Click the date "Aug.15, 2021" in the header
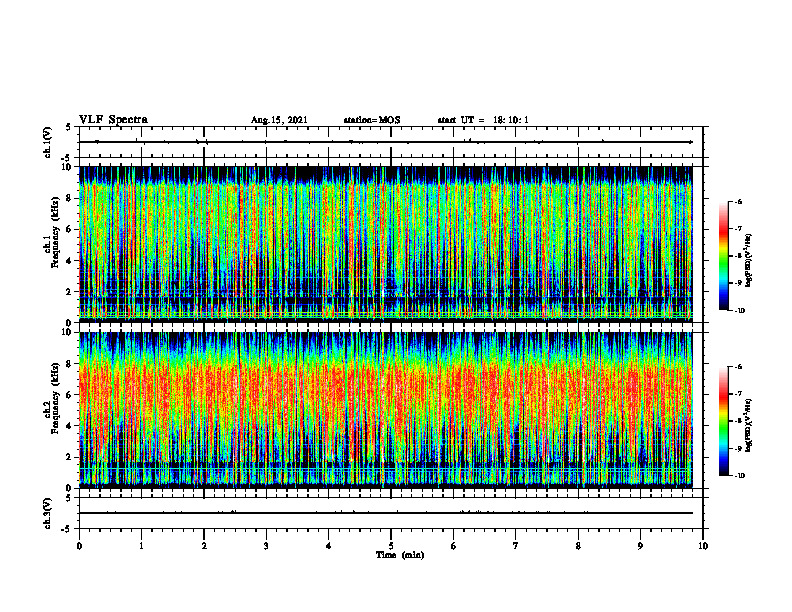This screenshot has width=792, height=612. pos(279,120)
